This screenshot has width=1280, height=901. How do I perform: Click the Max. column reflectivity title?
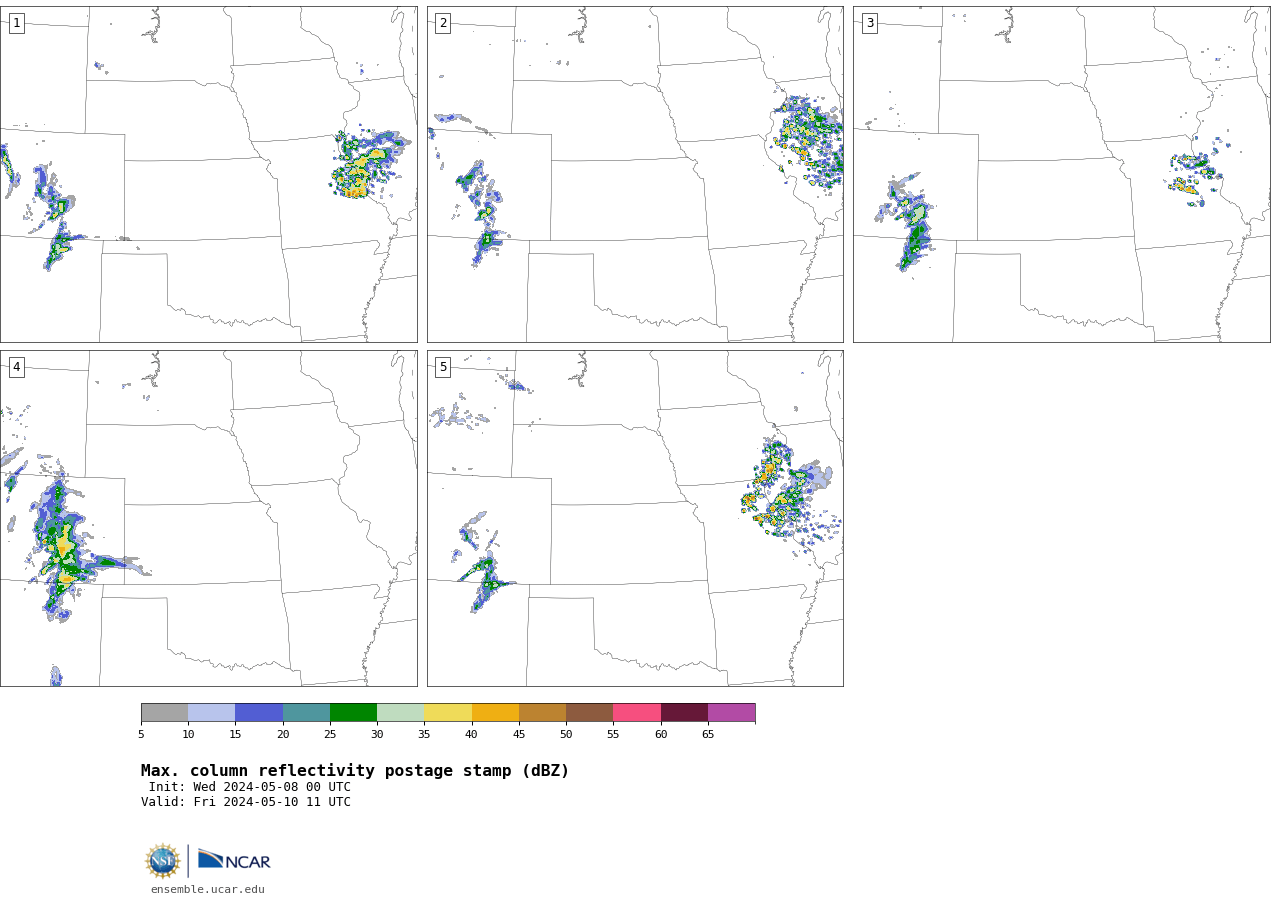[x=355, y=771]
